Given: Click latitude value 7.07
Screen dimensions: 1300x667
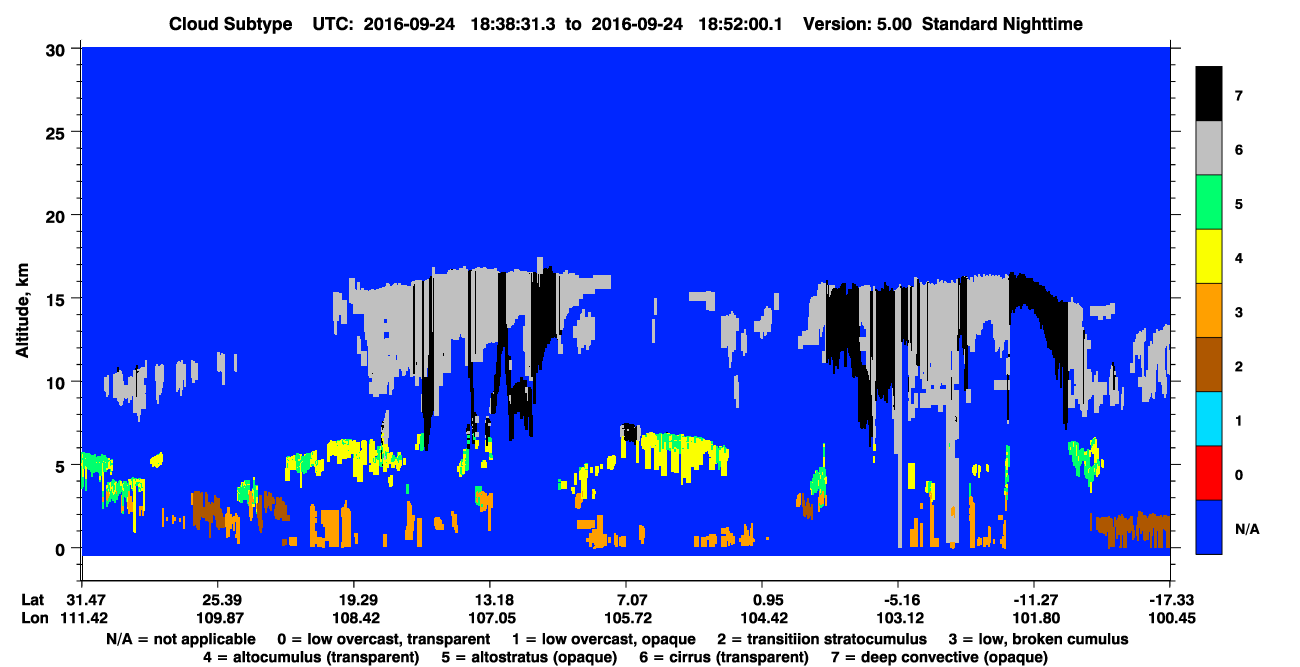Looking at the screenshot, I should [x=625, y=600].
